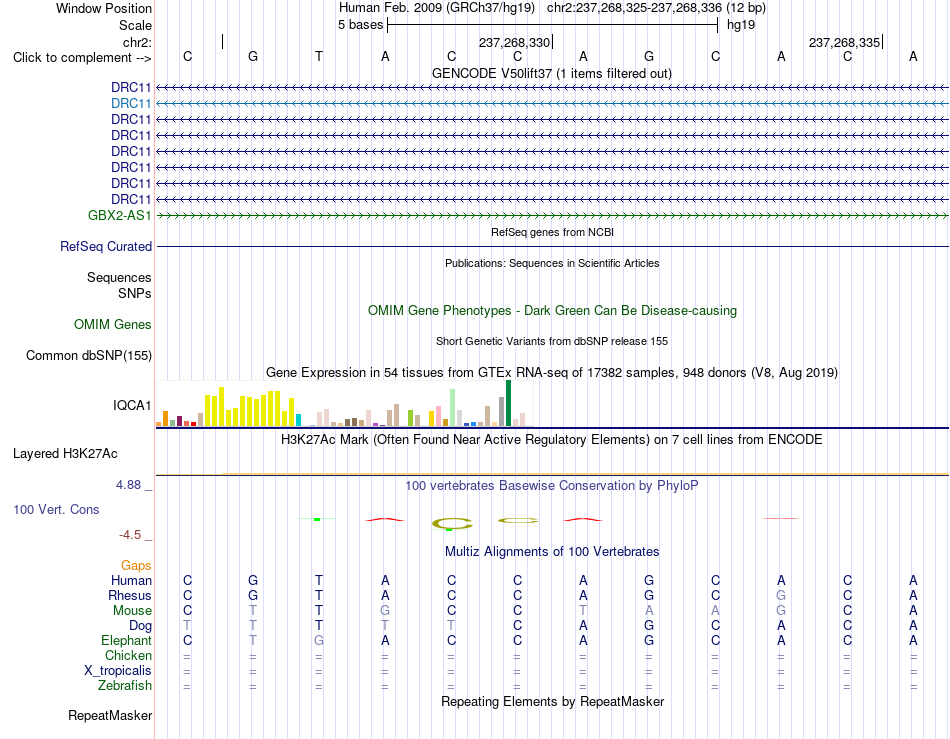The width and height of the screenshot is (950, 739).
Task: Click the 'hg19' text beside scale bar
Action: click(741, 25)
